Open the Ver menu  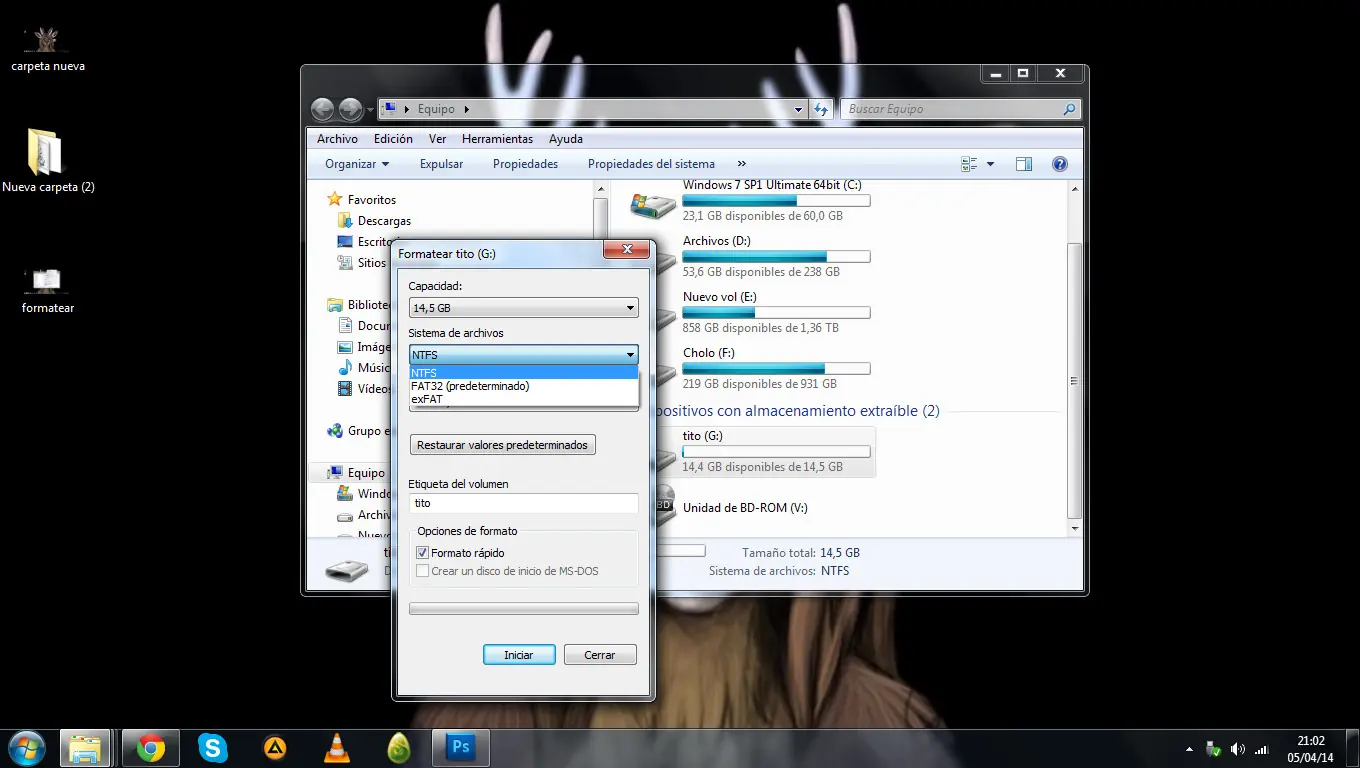[437, 139]
